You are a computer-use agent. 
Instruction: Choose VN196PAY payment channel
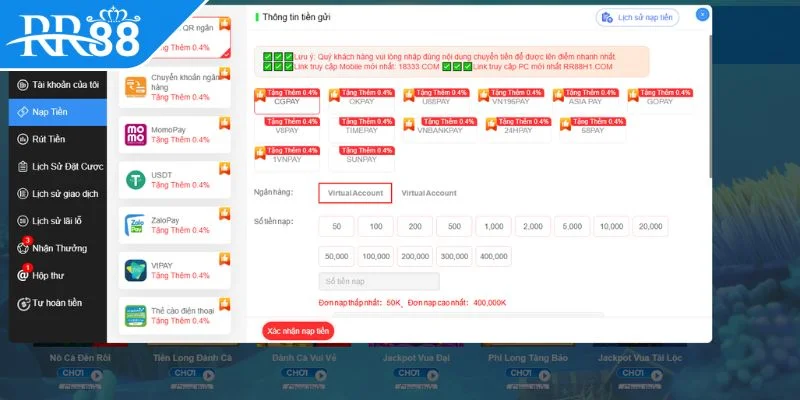511,102
